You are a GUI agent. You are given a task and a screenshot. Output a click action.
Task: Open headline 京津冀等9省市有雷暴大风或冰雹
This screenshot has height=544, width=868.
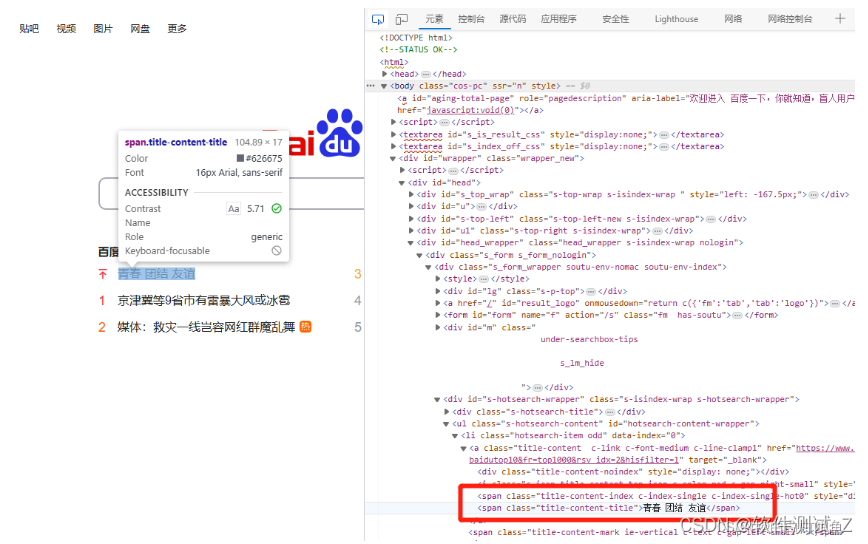click(204, 301)
